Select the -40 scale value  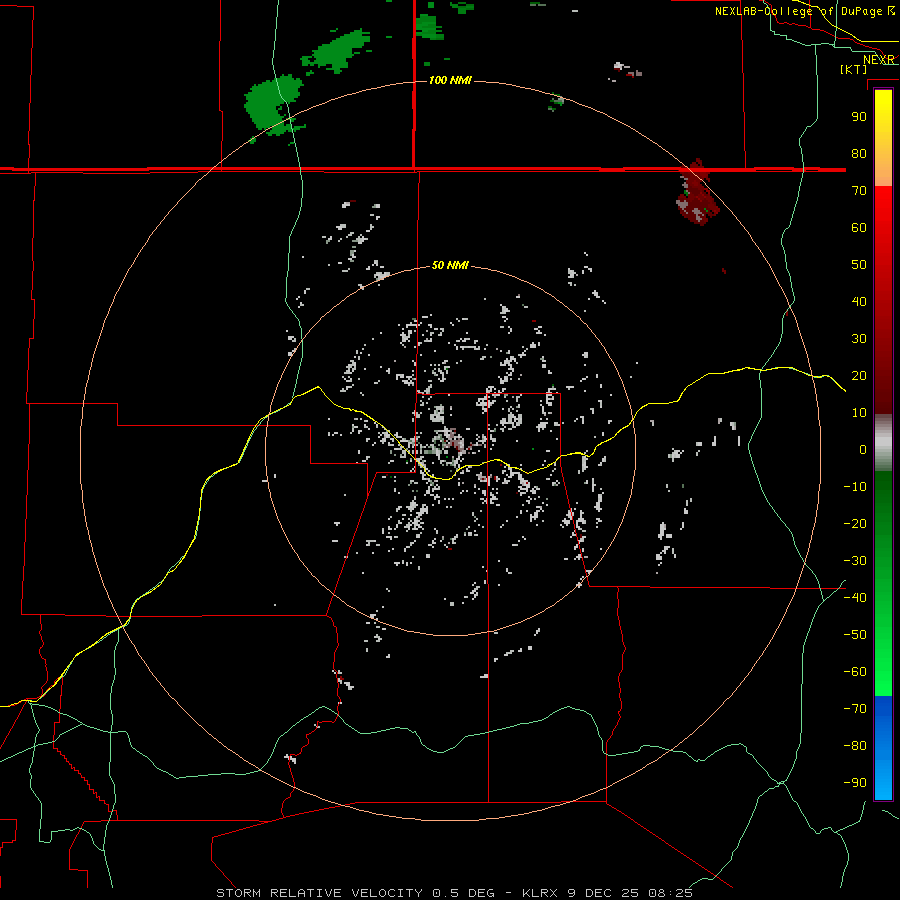coord(855,598)
